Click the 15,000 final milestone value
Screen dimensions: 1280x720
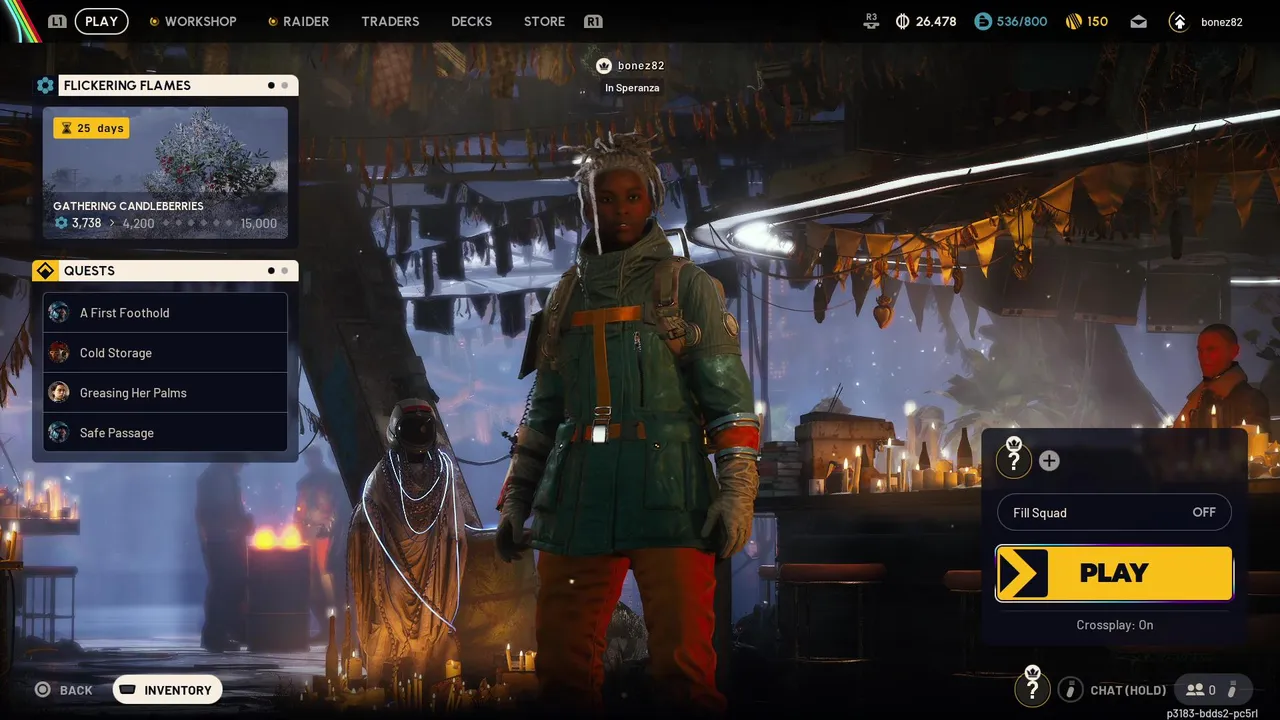[x=258, y=223]
